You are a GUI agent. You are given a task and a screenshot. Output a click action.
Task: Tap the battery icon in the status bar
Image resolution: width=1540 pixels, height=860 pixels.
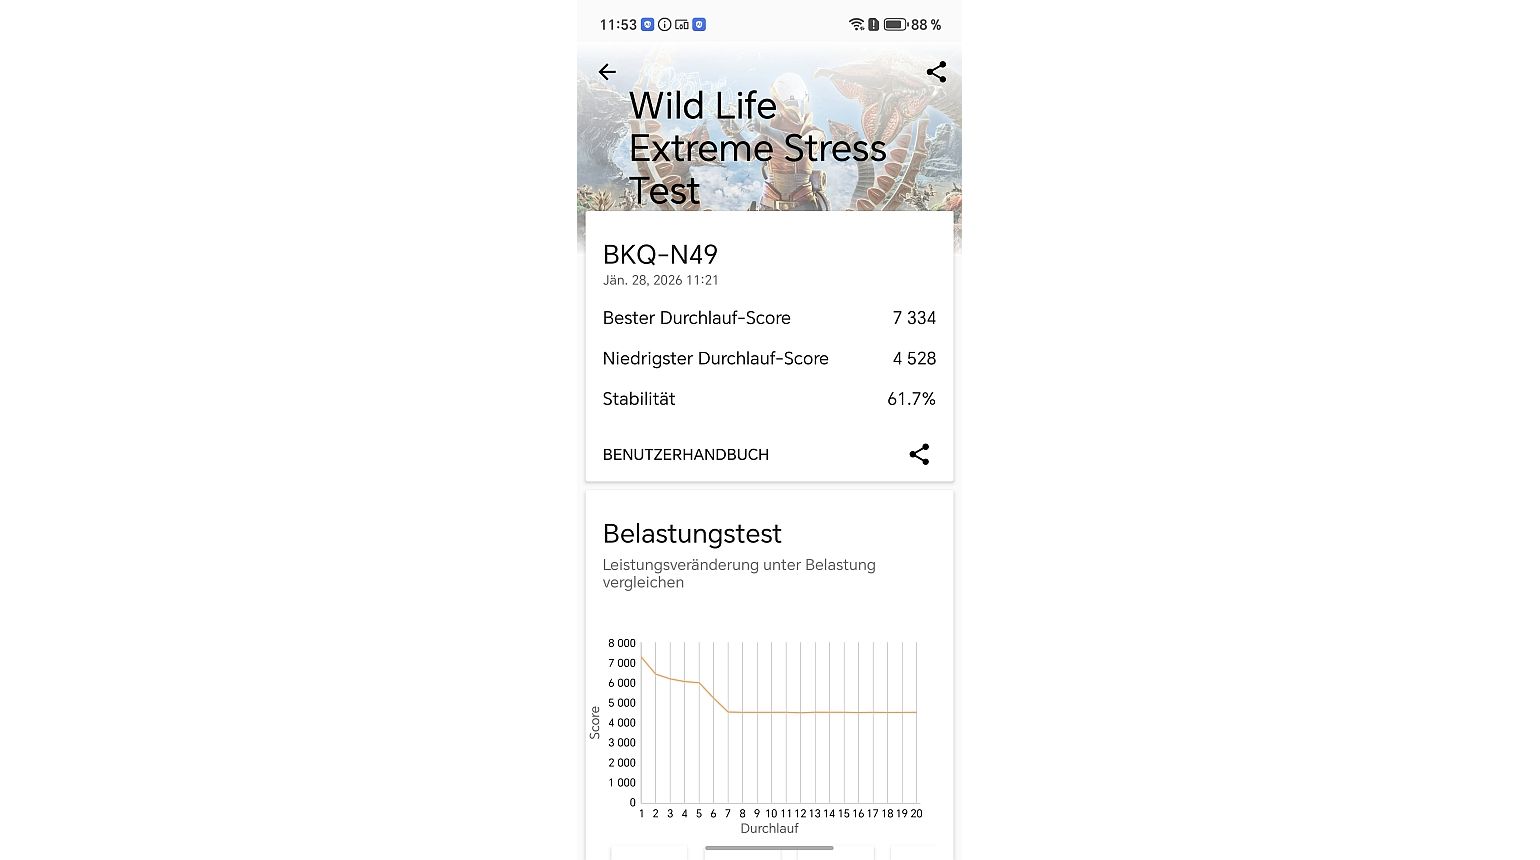(895, 24)
